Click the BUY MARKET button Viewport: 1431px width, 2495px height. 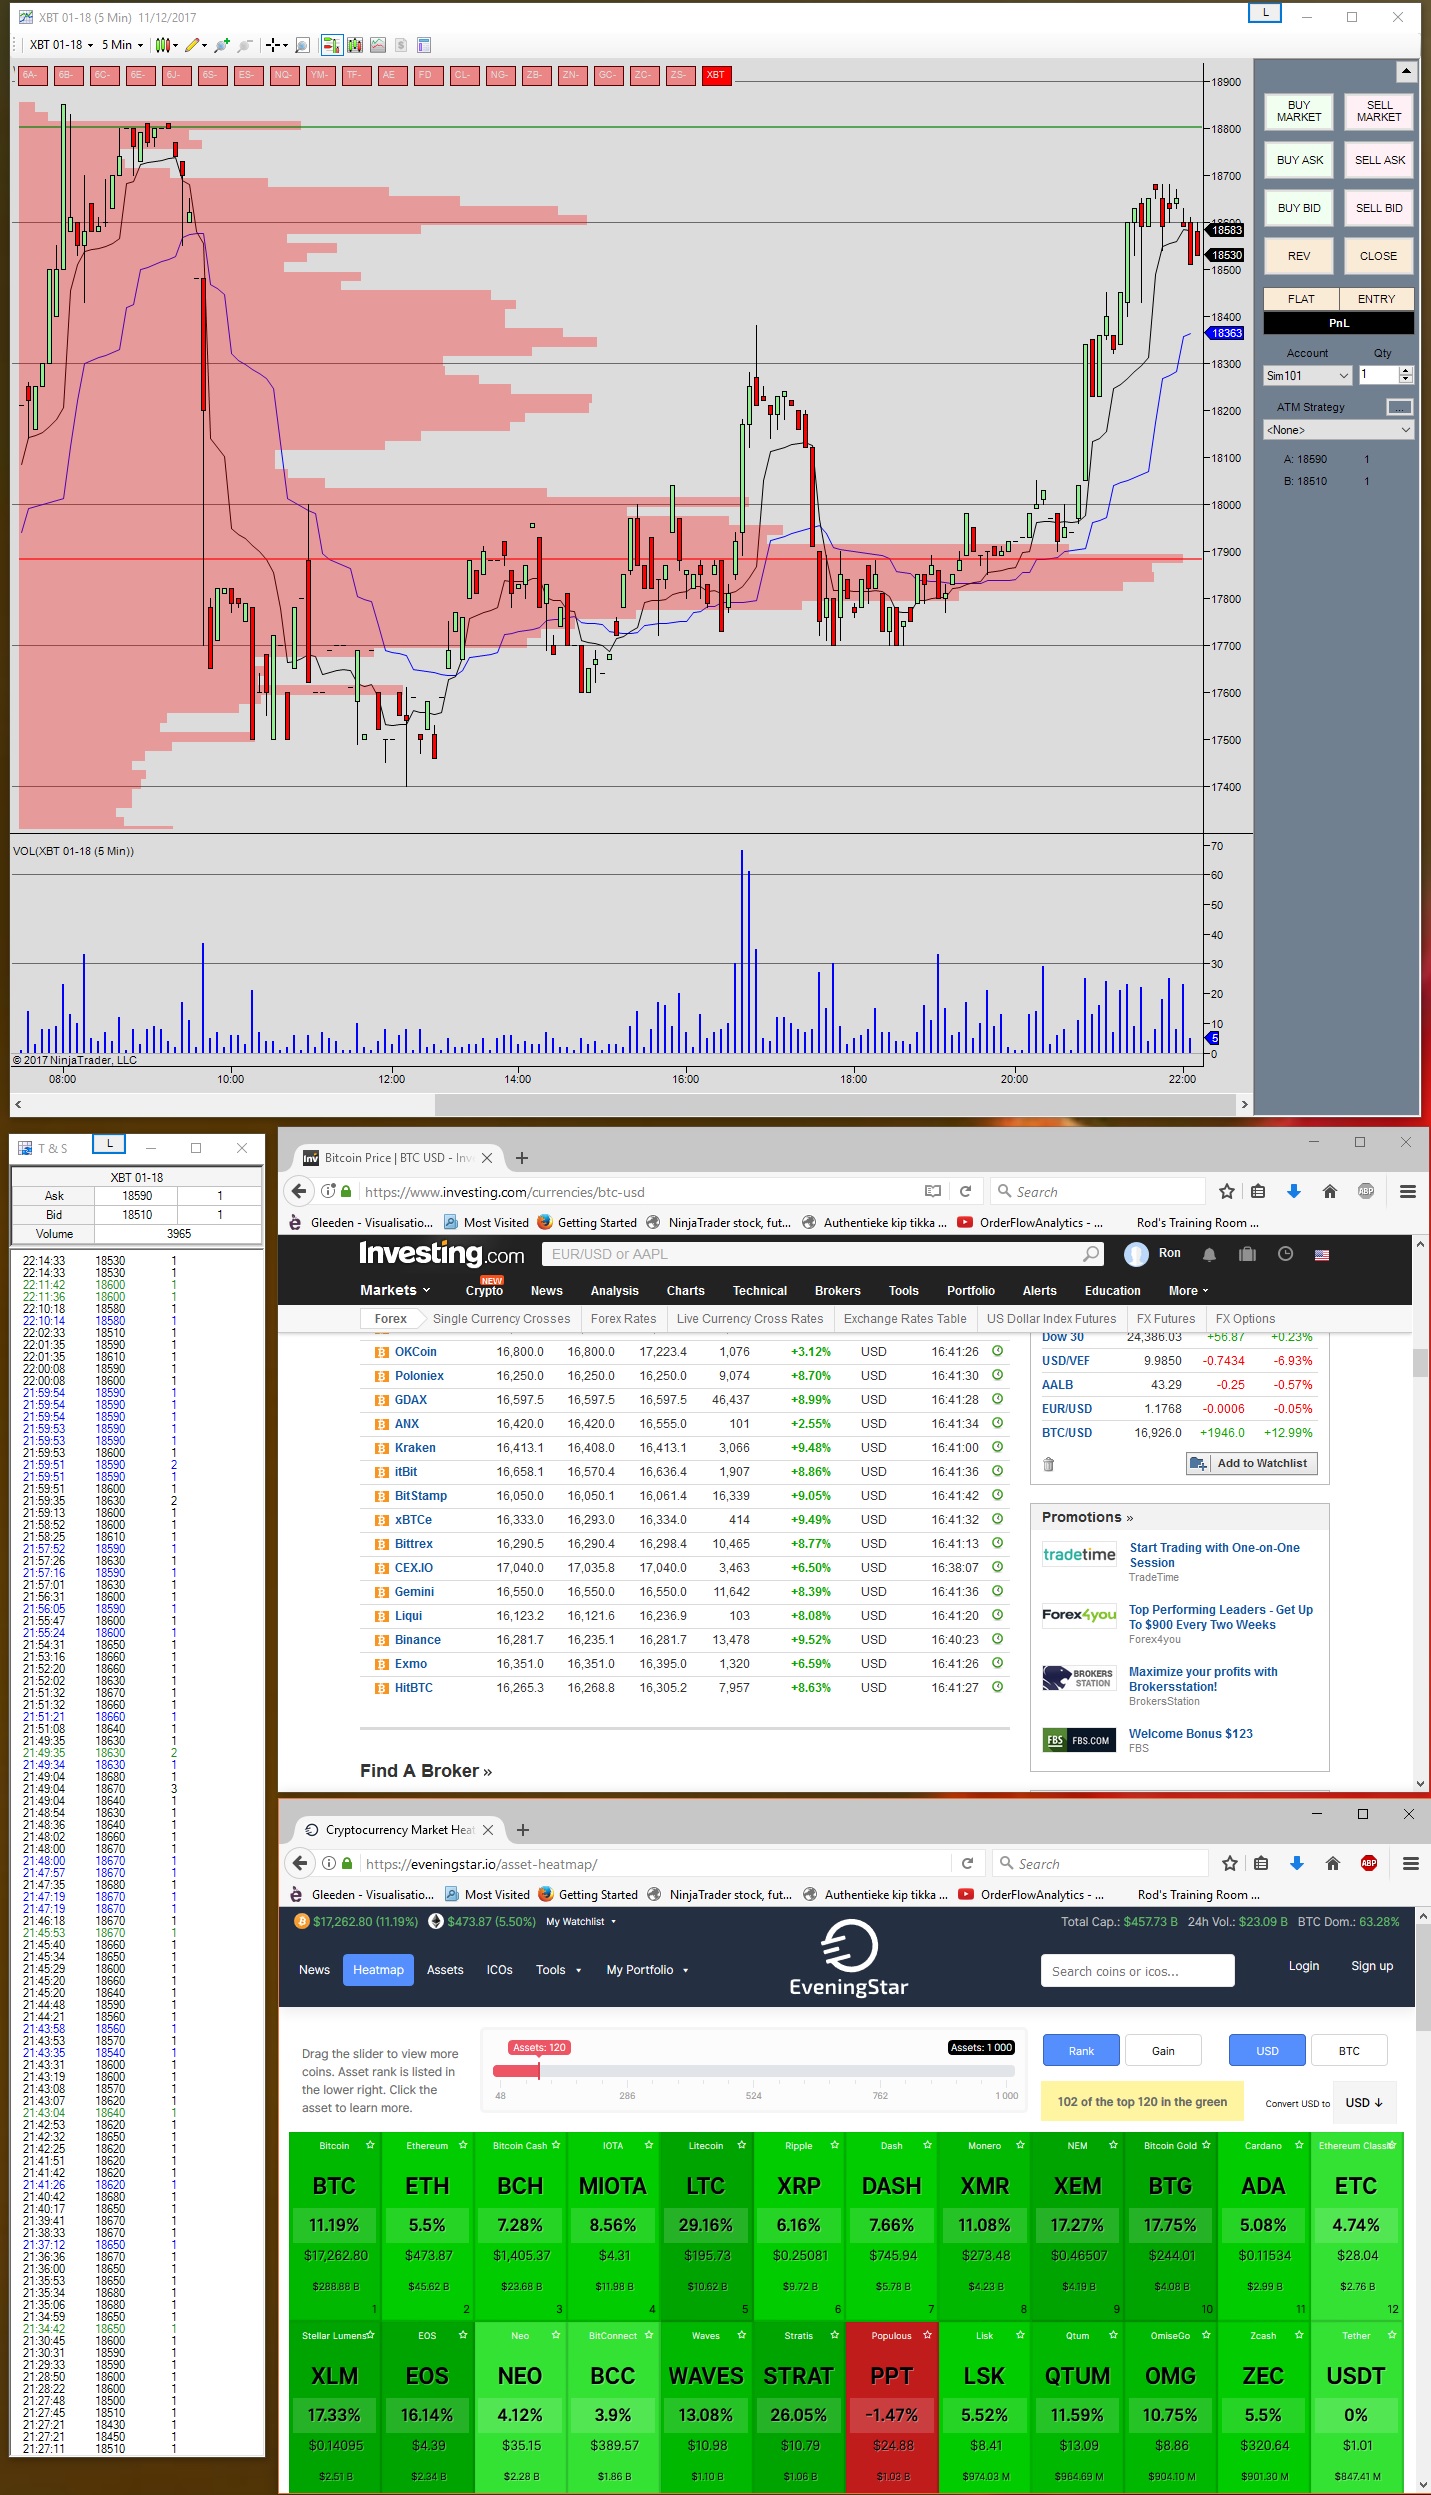click(1298, 111)
